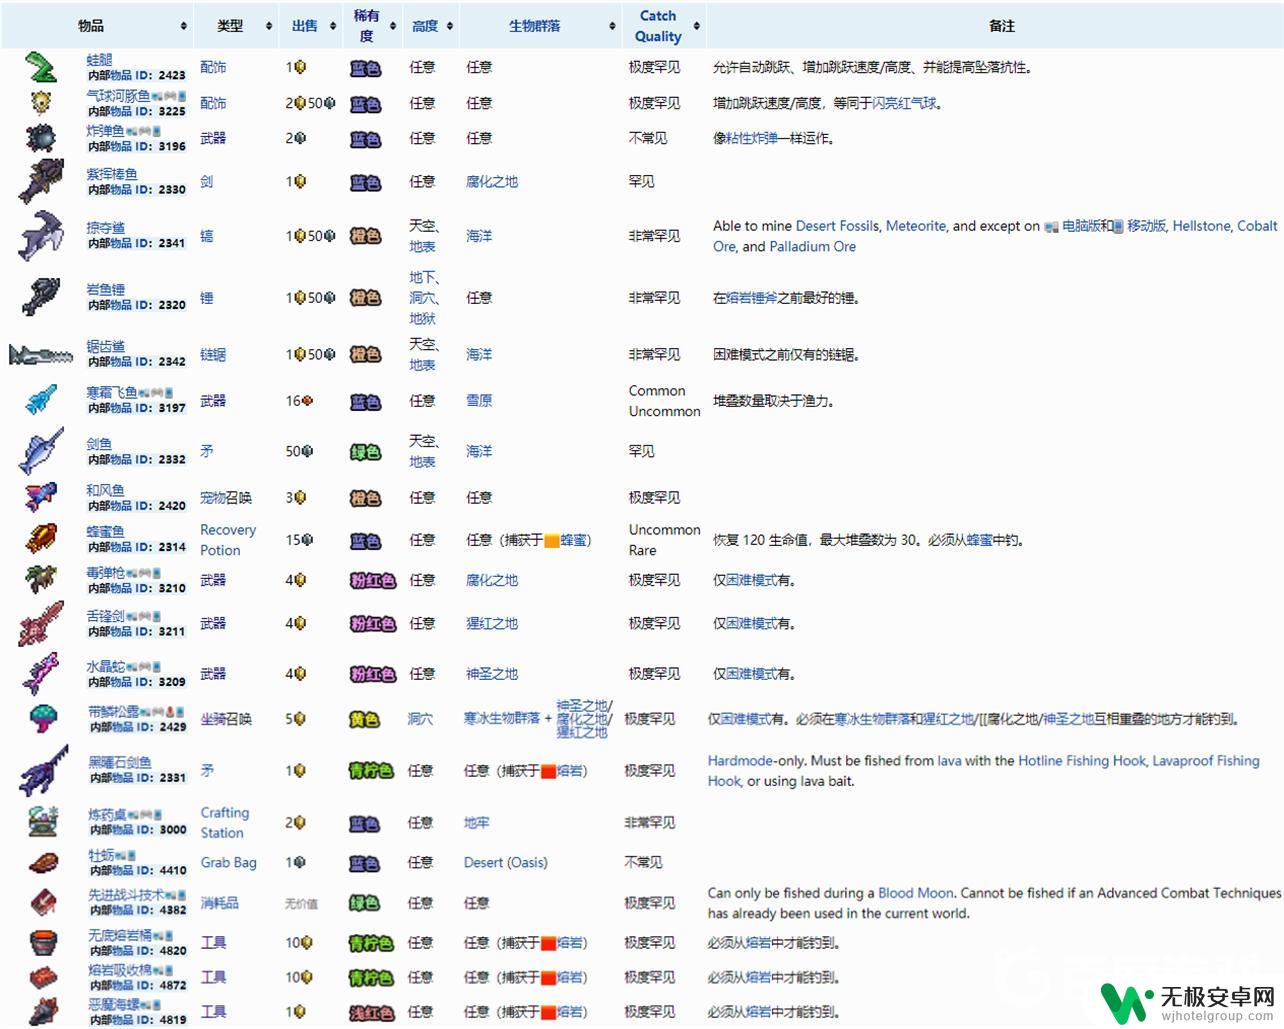The image size is (1284, 1029).
Task: Click the 寒霜飞鱼 frost daggerfish icon
Action: (x=41, y=400)
